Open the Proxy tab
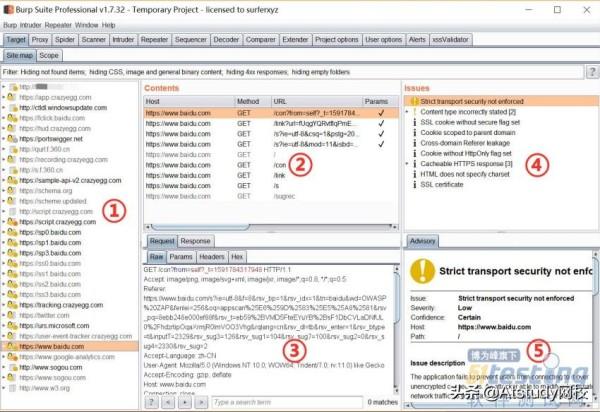 pyautogui.click(x=40, y=40)
